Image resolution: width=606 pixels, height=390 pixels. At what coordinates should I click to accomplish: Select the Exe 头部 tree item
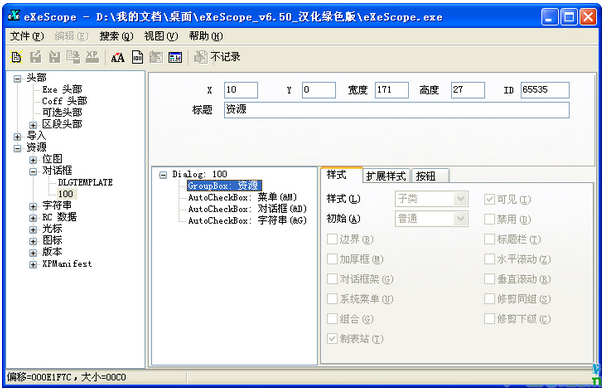62,90
